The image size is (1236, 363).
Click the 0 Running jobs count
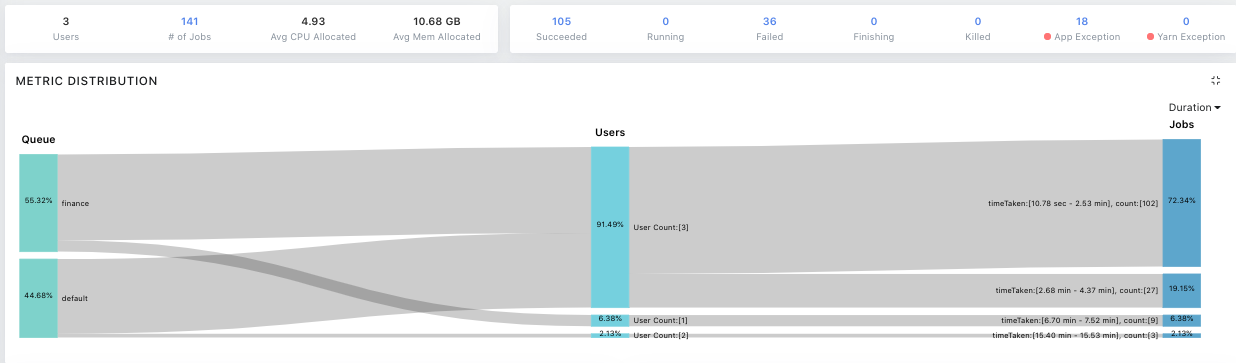(x=665, y=20)
